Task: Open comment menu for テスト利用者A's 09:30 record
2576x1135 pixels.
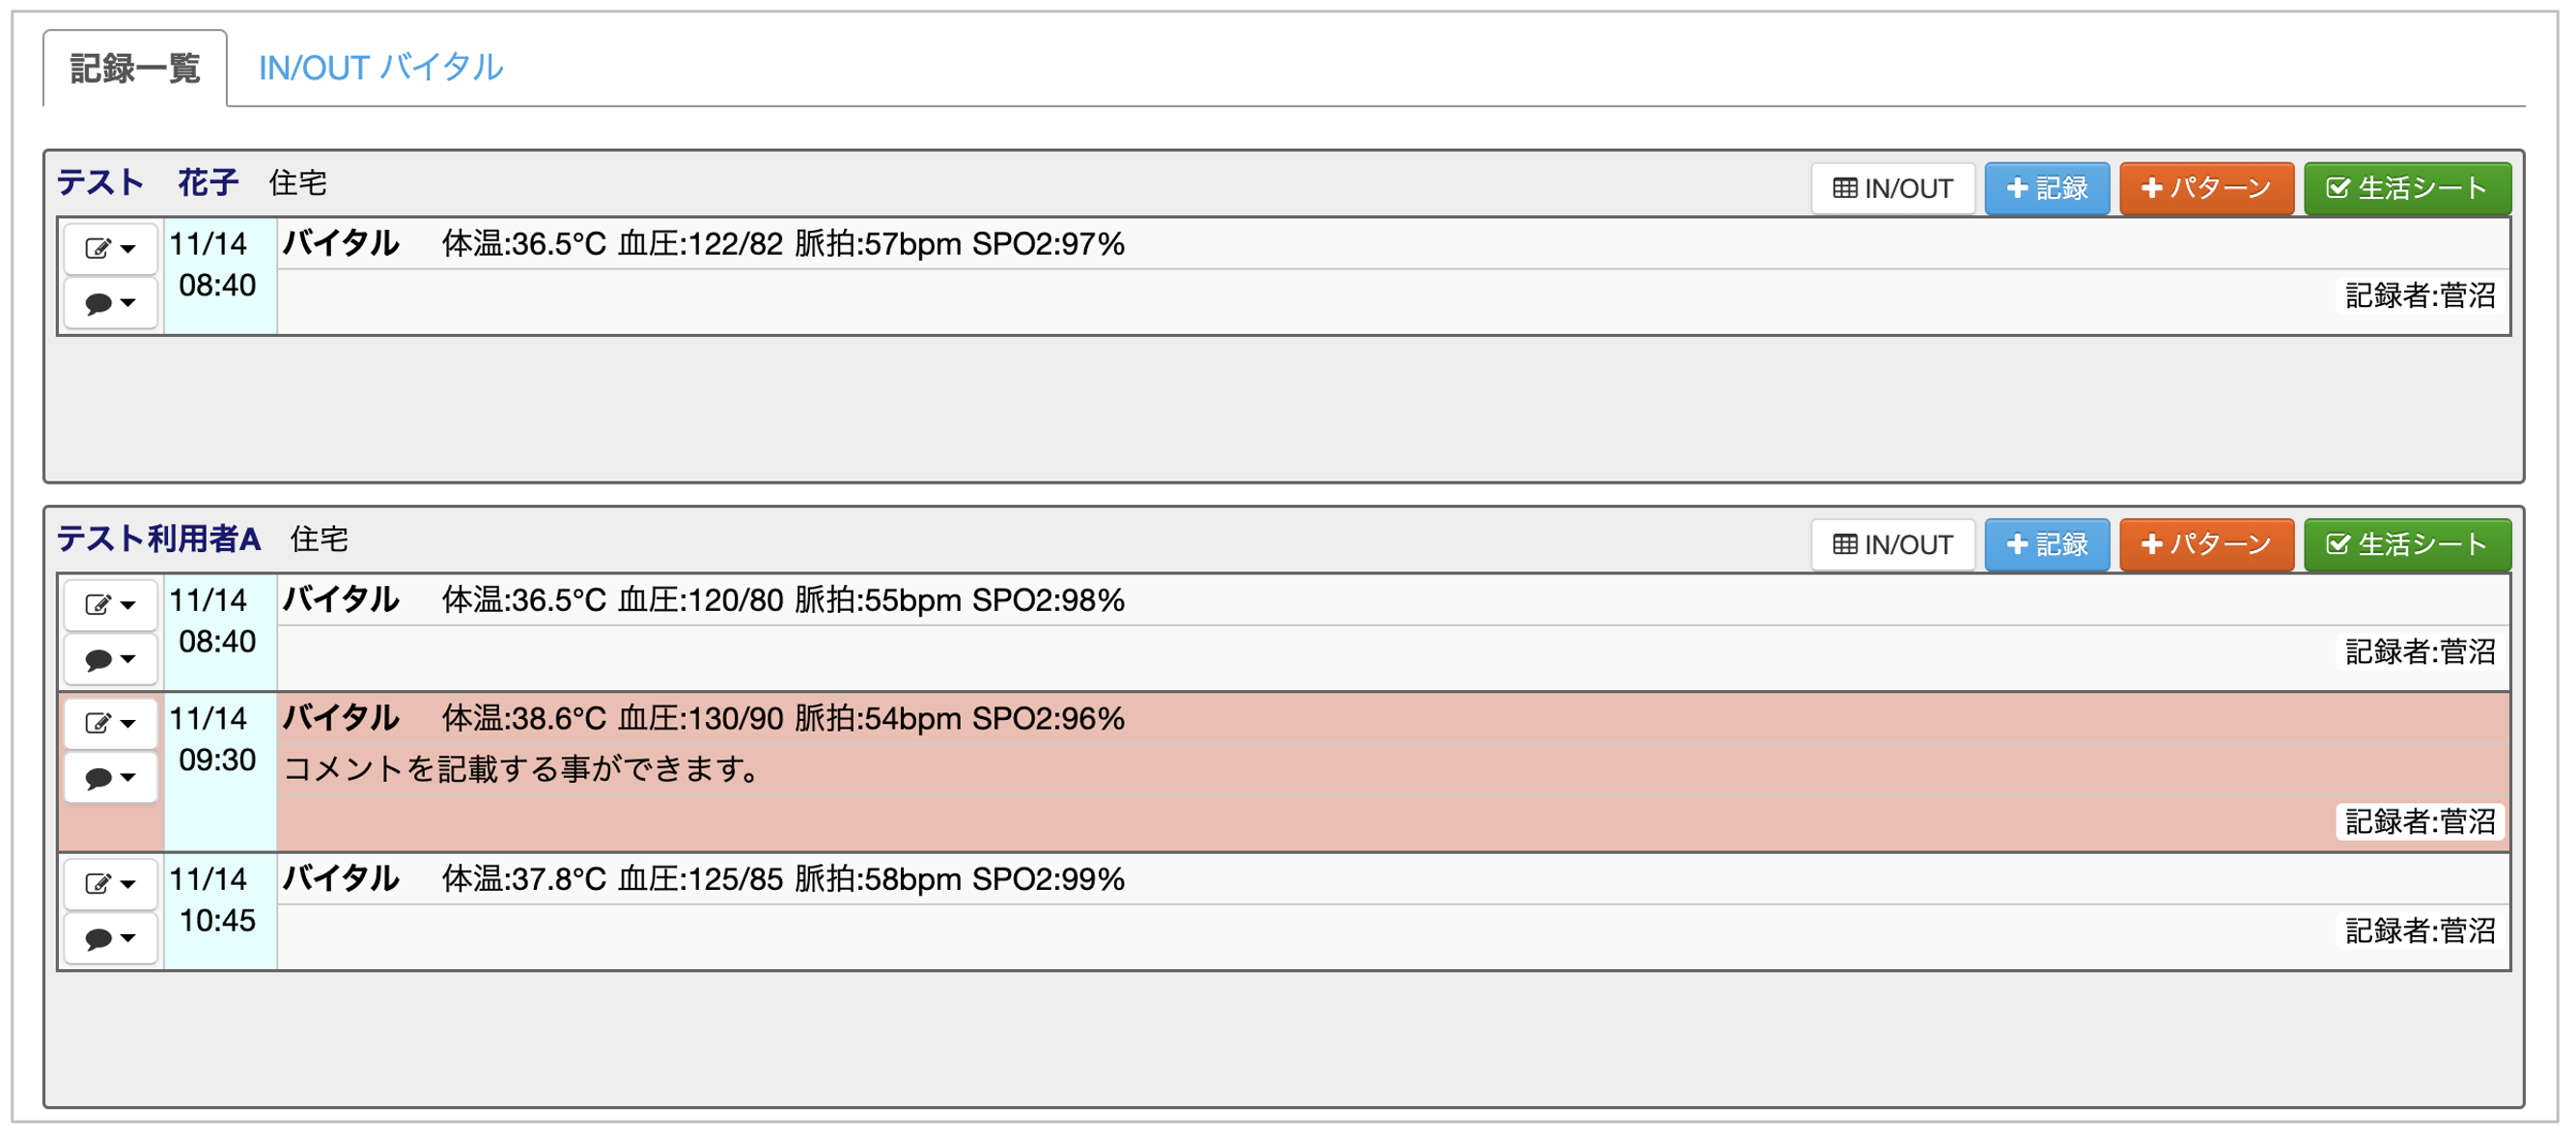Action: pyautogui.click(x=110, y=777)
